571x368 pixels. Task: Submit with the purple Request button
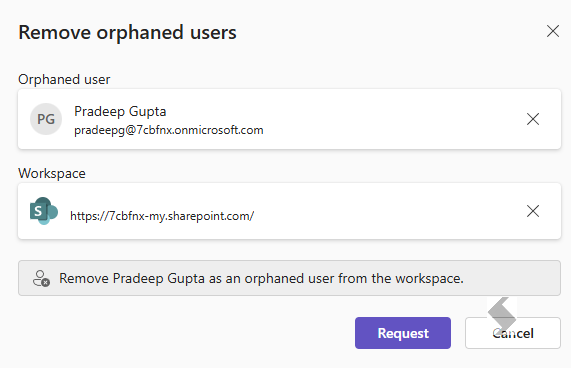coord(403,333)
